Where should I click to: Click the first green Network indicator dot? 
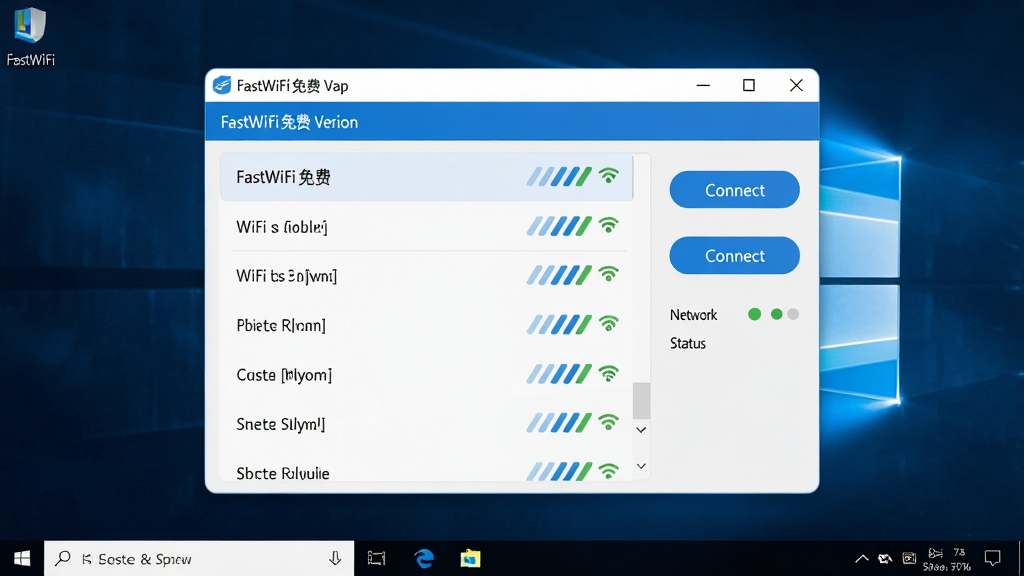pyautogui.click(x=754, y=314)
